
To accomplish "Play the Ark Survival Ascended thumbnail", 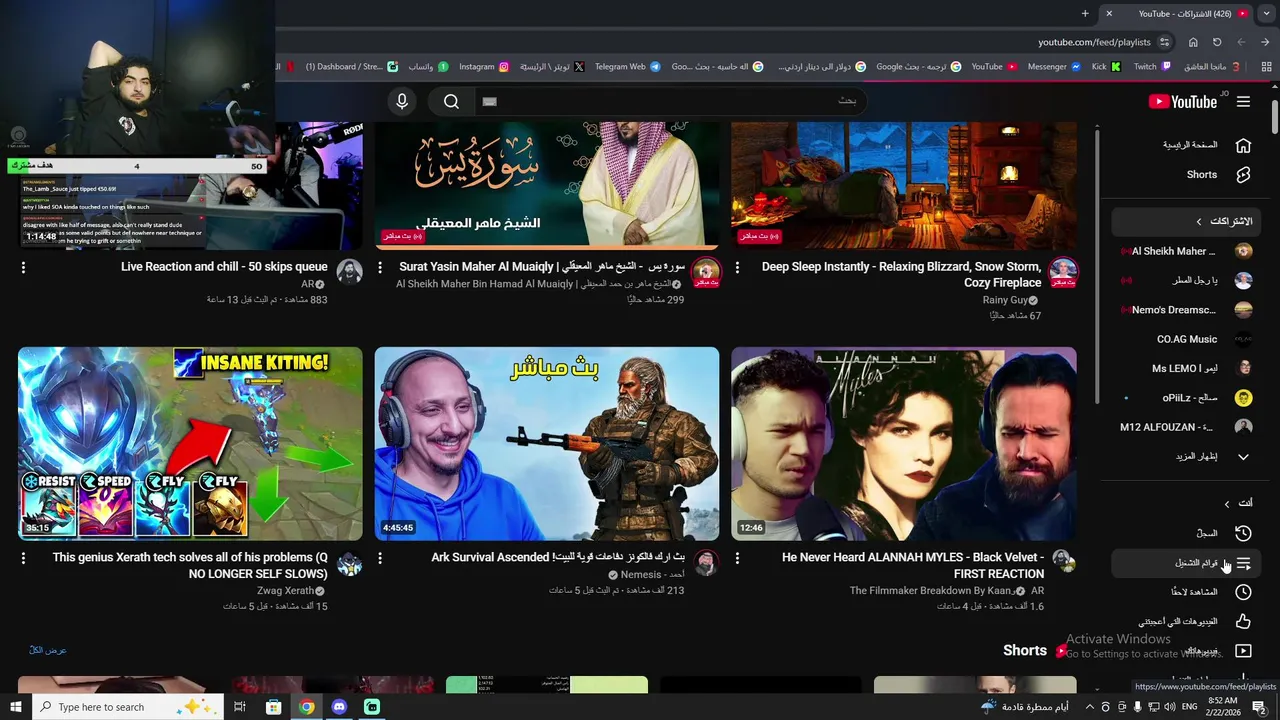I will pyautogui.click(x=547, y=444).
